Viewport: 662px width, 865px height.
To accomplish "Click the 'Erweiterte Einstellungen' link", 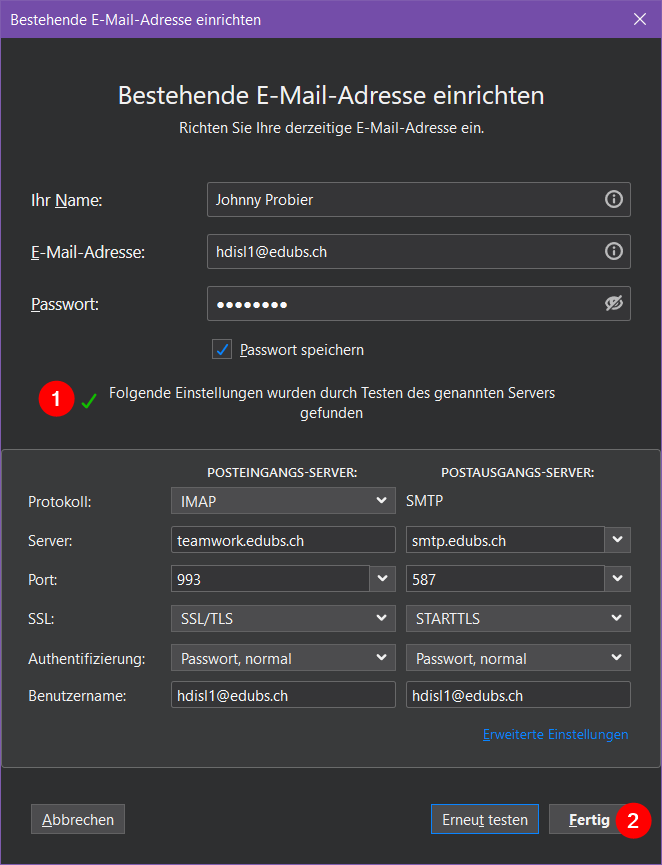I will [x=555, y=735].
